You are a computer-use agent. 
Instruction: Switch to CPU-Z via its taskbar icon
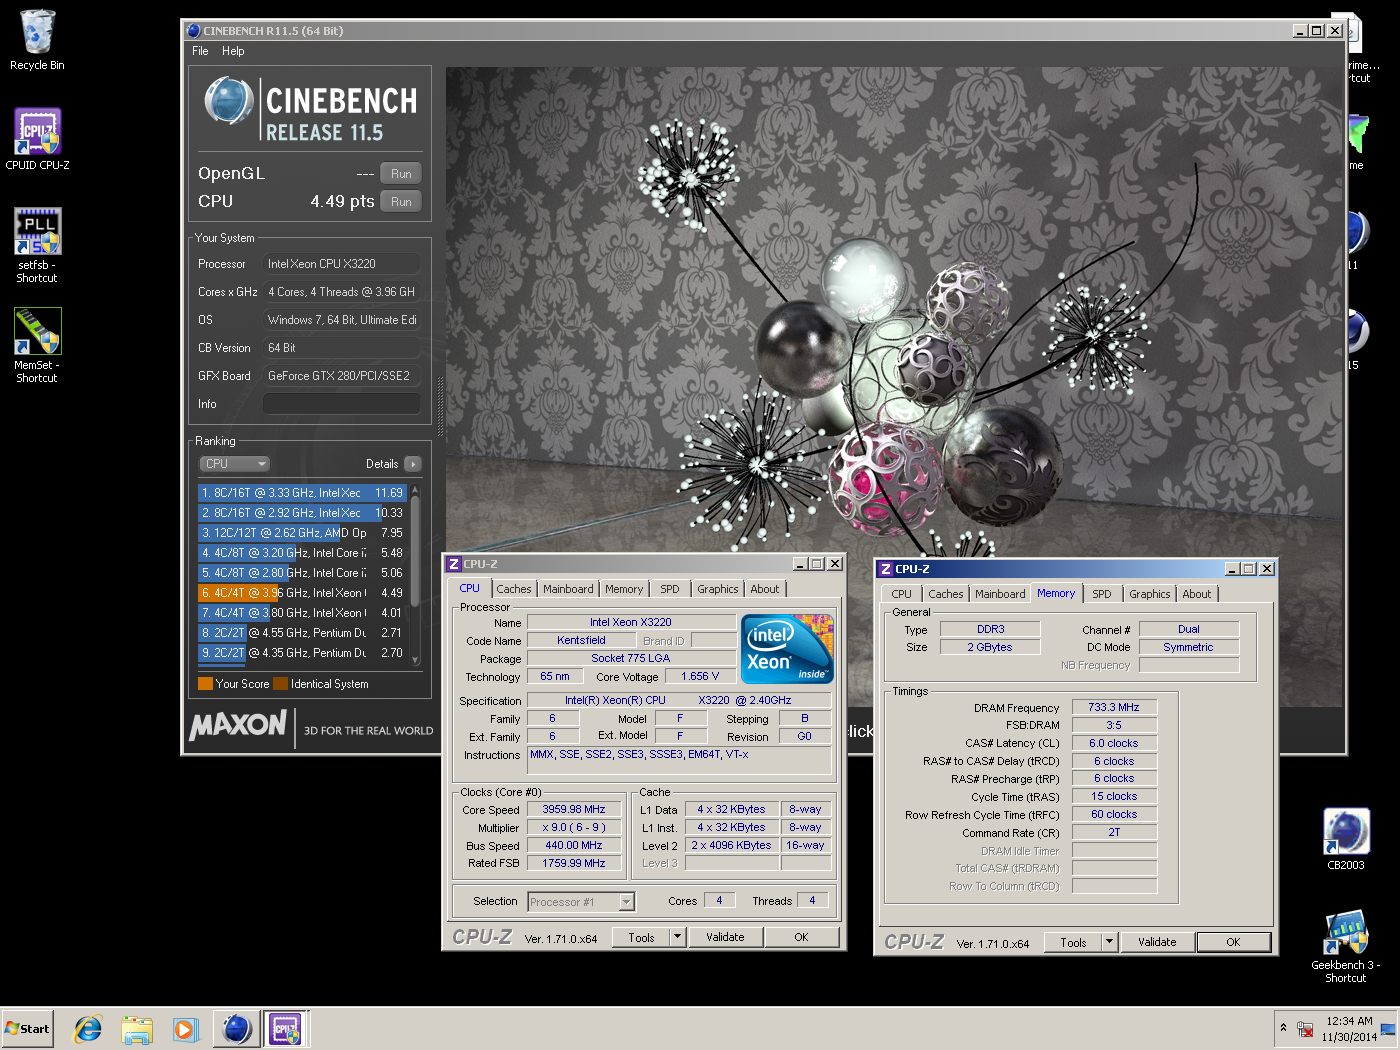(x=285, y=1028)
